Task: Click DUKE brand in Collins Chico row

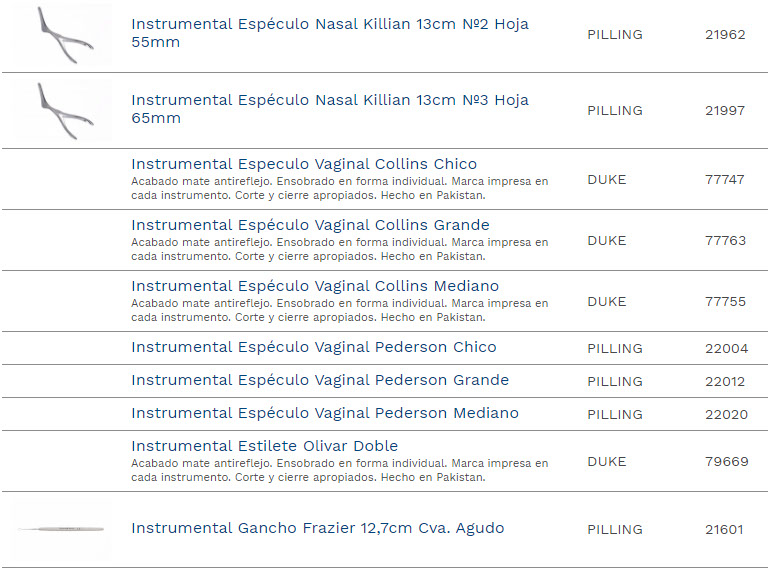Action: 606,180
